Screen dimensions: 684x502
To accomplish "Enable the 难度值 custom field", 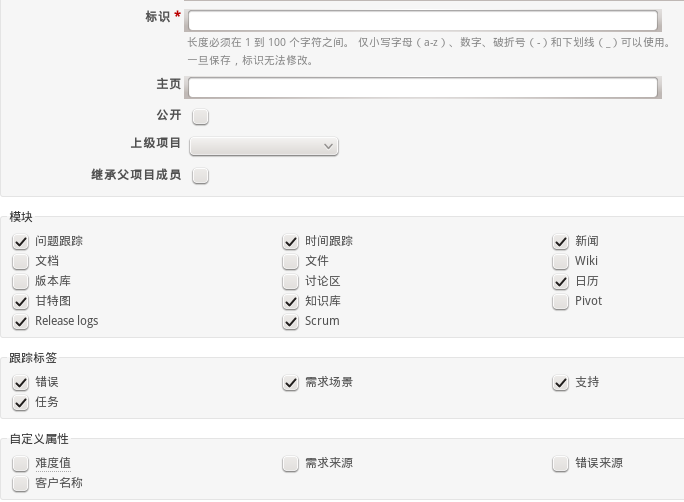I will click(21, 464).
